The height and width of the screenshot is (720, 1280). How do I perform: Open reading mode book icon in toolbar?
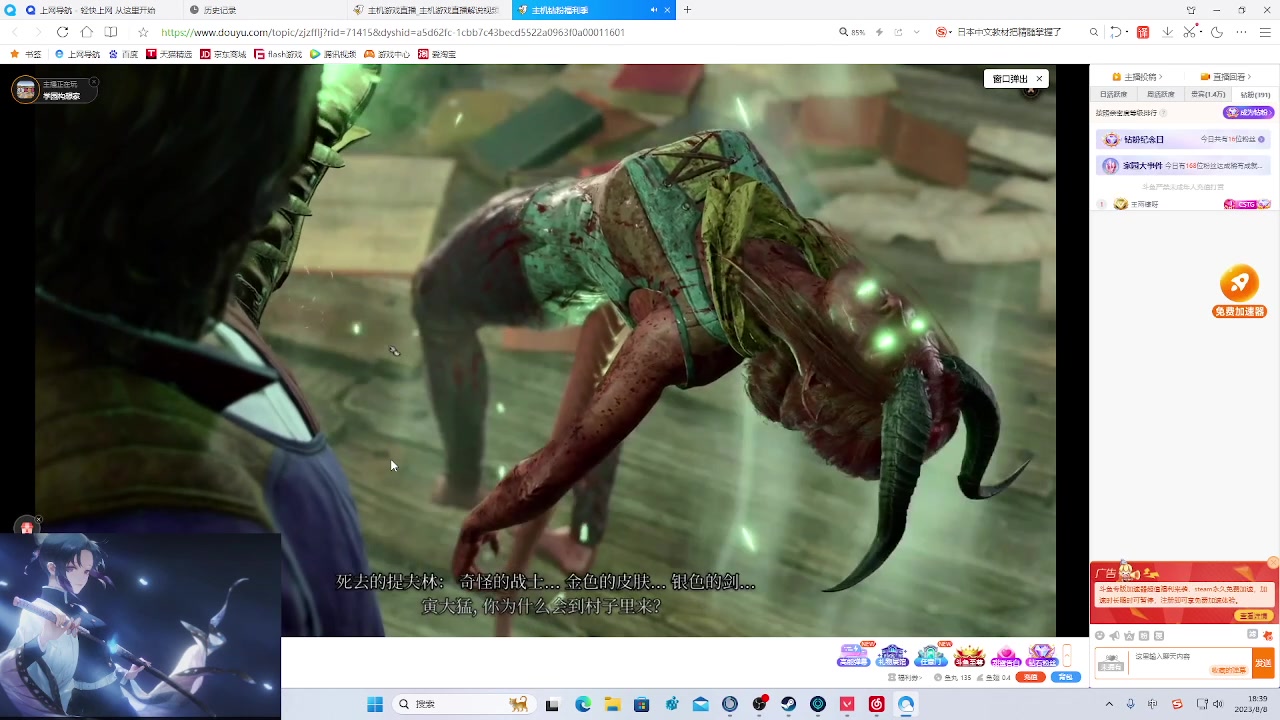tap(111, 32)
